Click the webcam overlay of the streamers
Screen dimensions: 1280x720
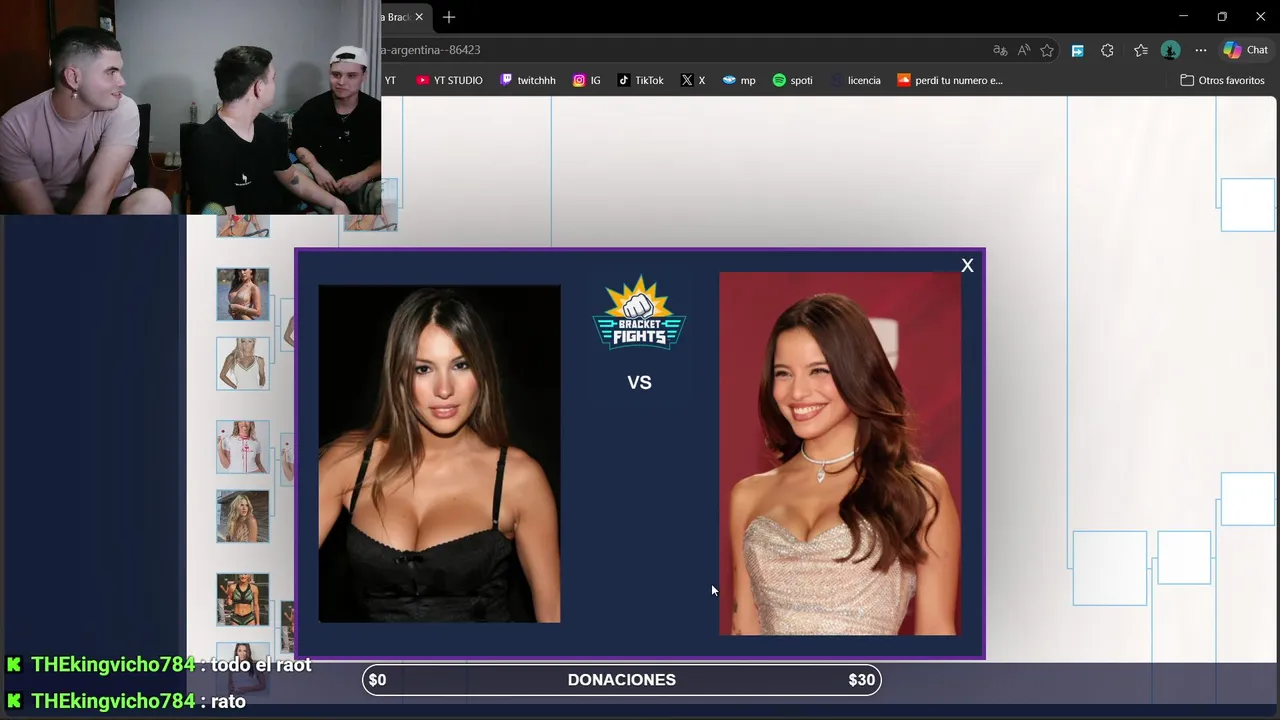pyautogui.click(x=190, y=107)
